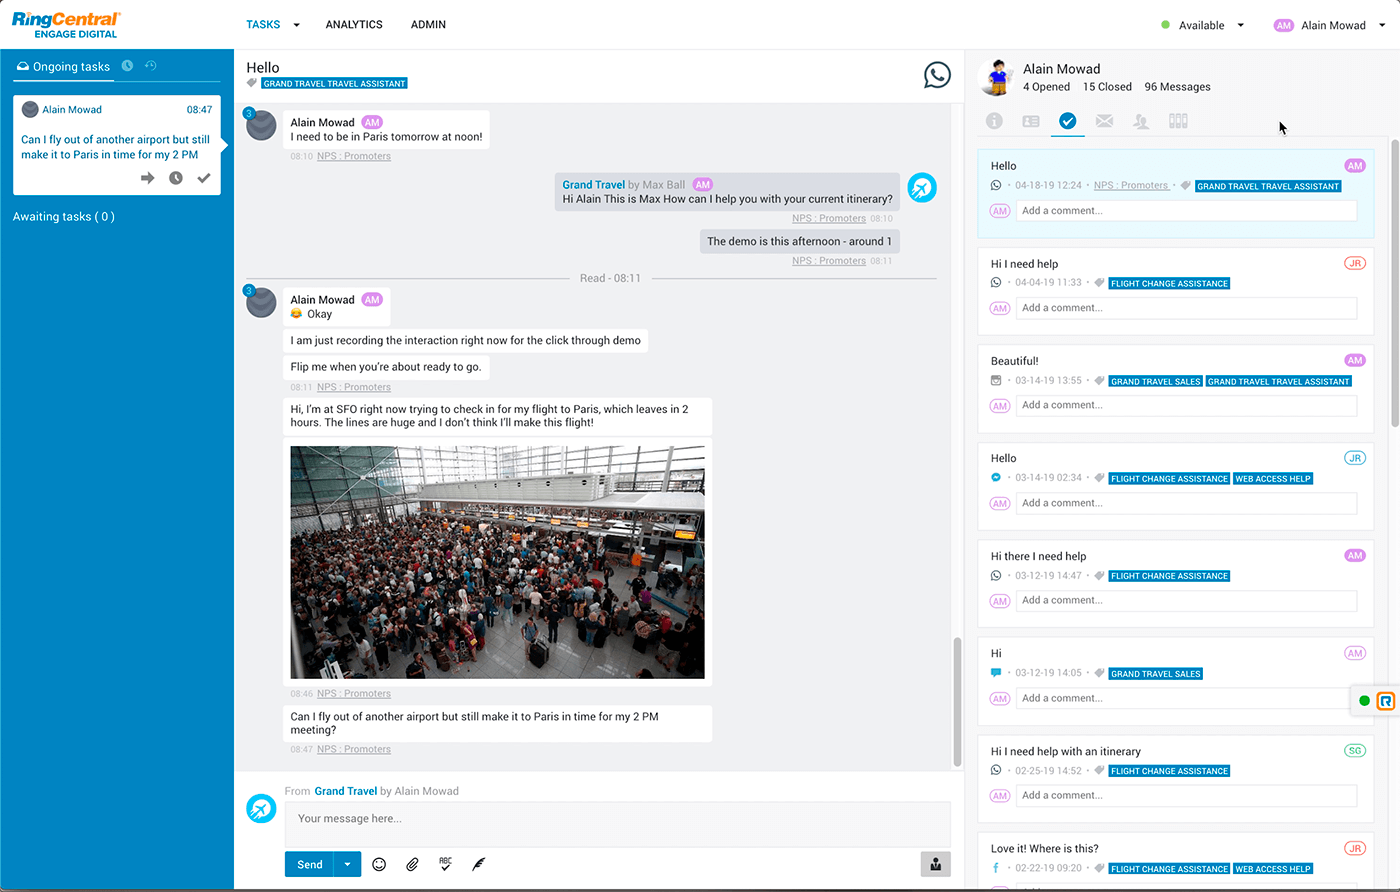
Task: Click the paperclip attachment icon
Action: tap(412, 864)
